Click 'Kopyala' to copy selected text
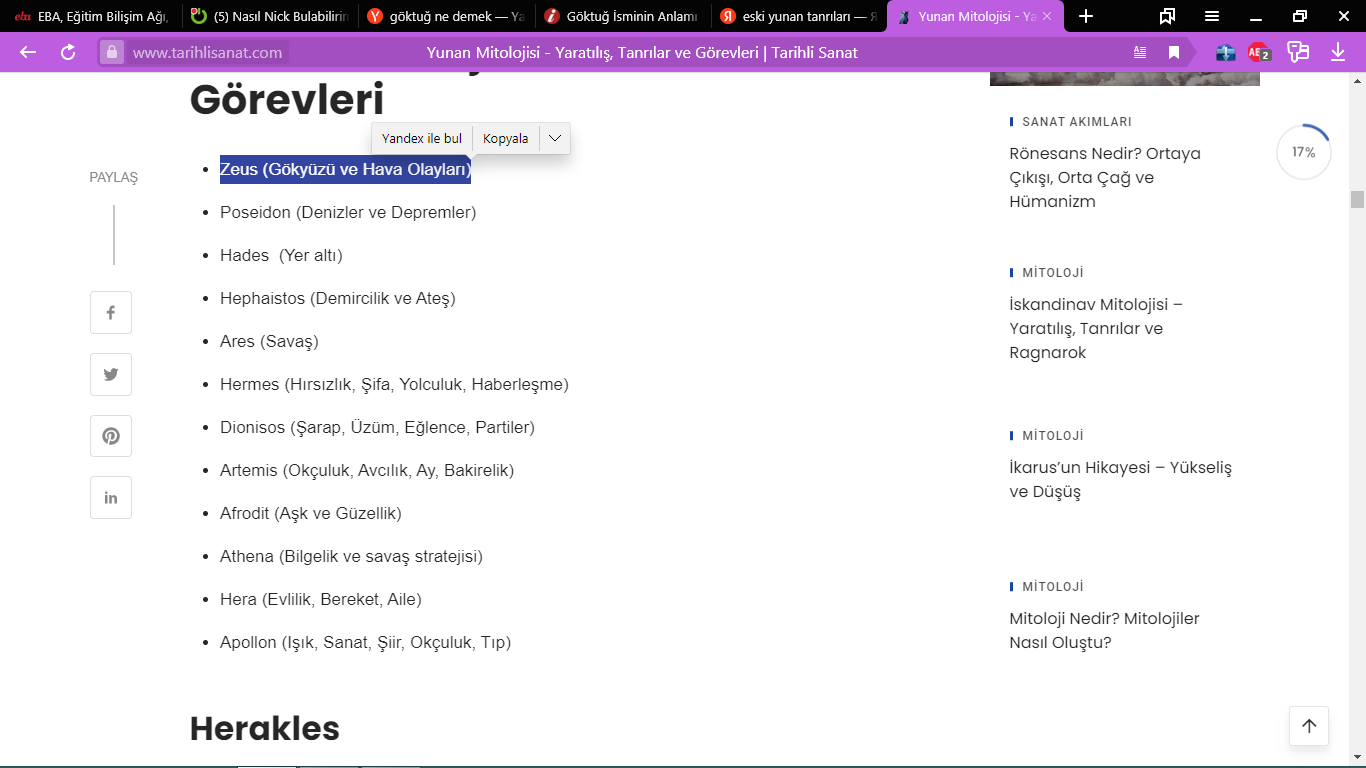The height and width of the screenshot is (768, 1366). (x=506, y=139)
